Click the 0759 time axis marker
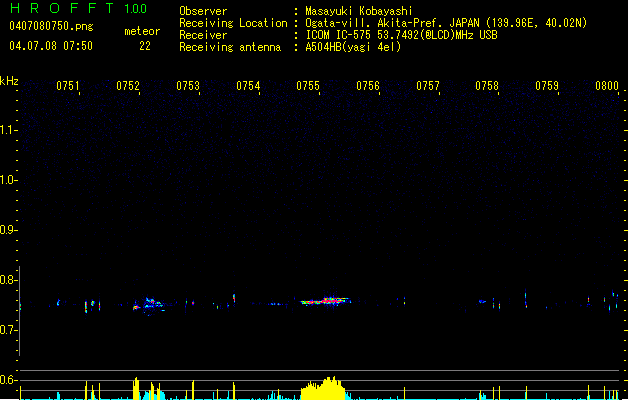This screenshot has width=629, height=400. 547,86
